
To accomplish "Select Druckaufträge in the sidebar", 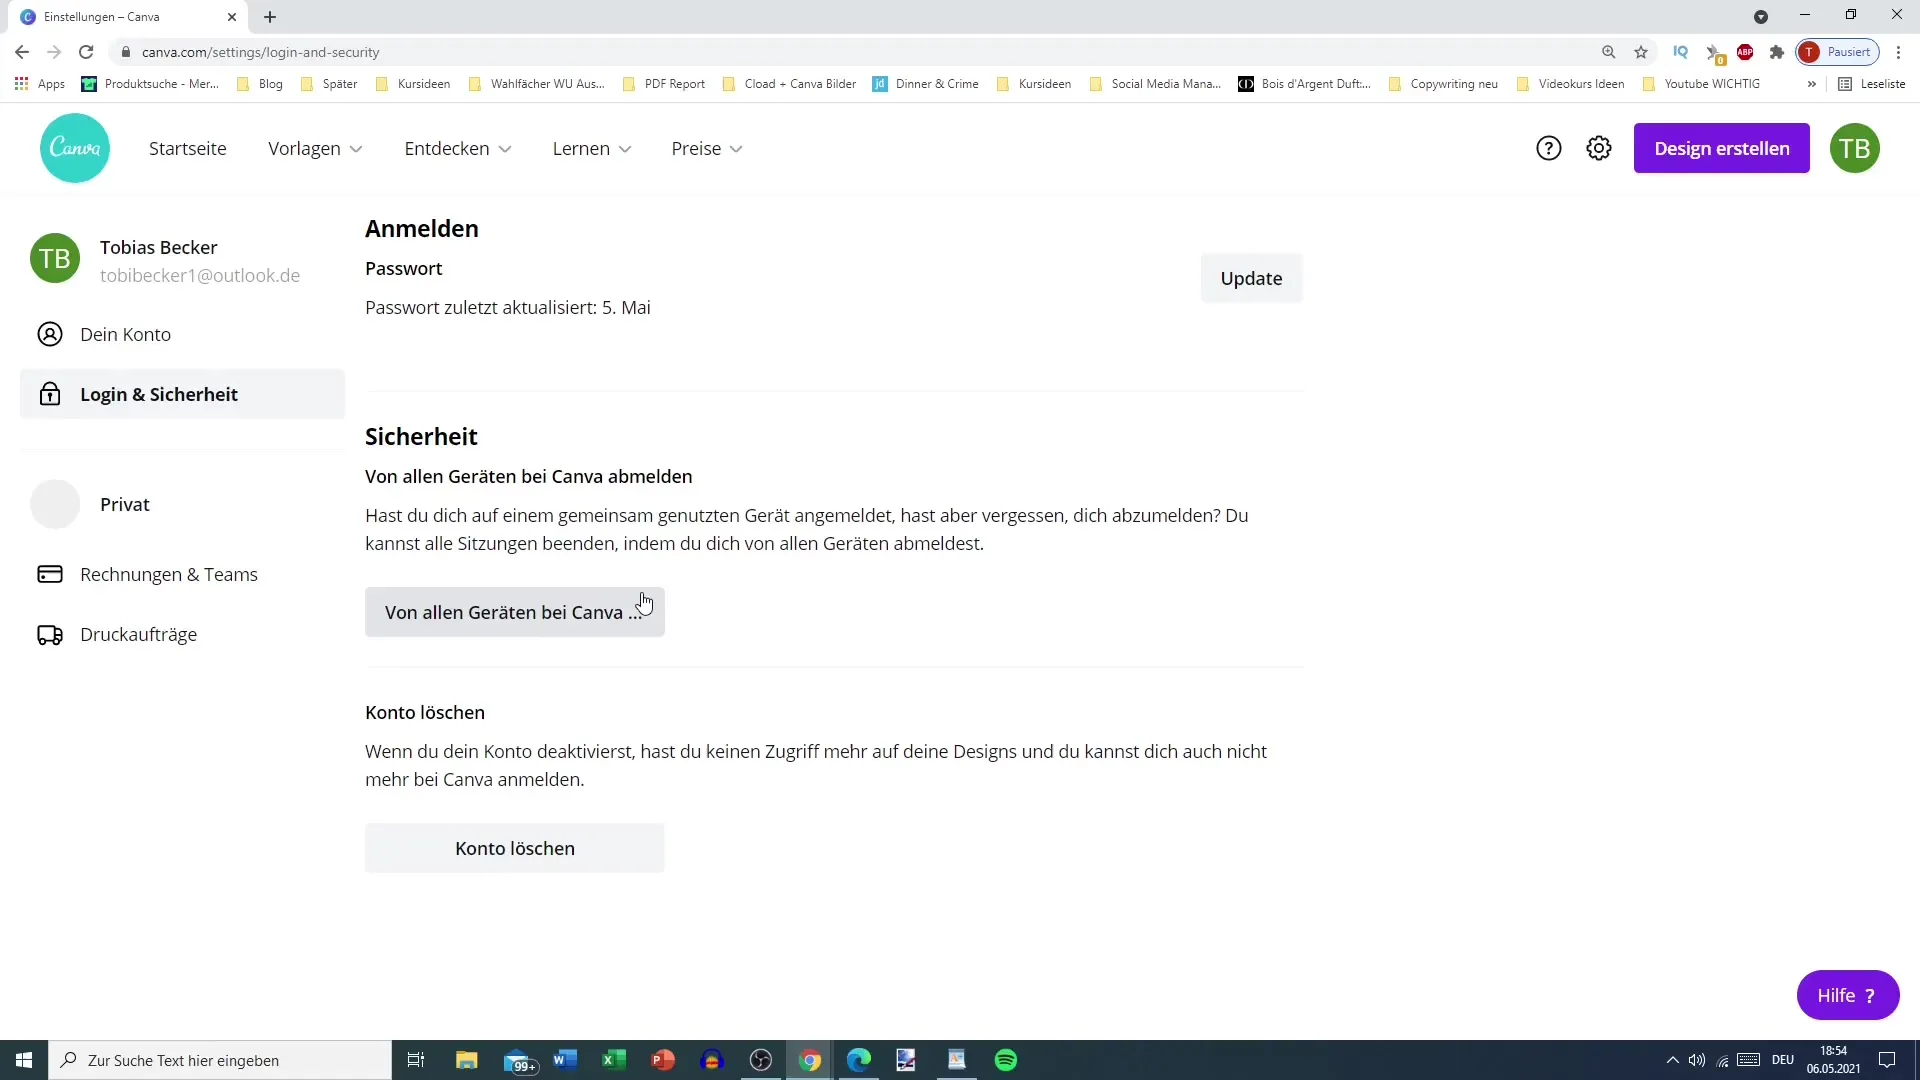I will (x=182, y=634).
